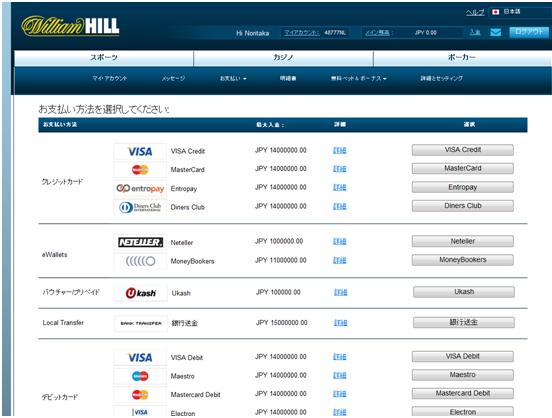552x418 pixels.
Task: Click the Mastercard Debit logo
Action: click(x=140, y=395)
